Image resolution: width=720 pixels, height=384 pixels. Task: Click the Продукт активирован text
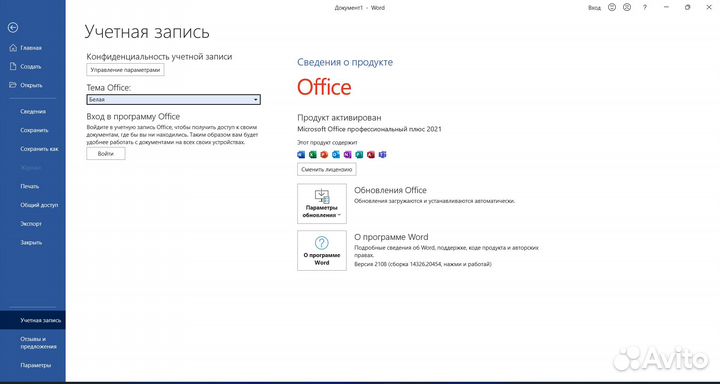point(339,118)
